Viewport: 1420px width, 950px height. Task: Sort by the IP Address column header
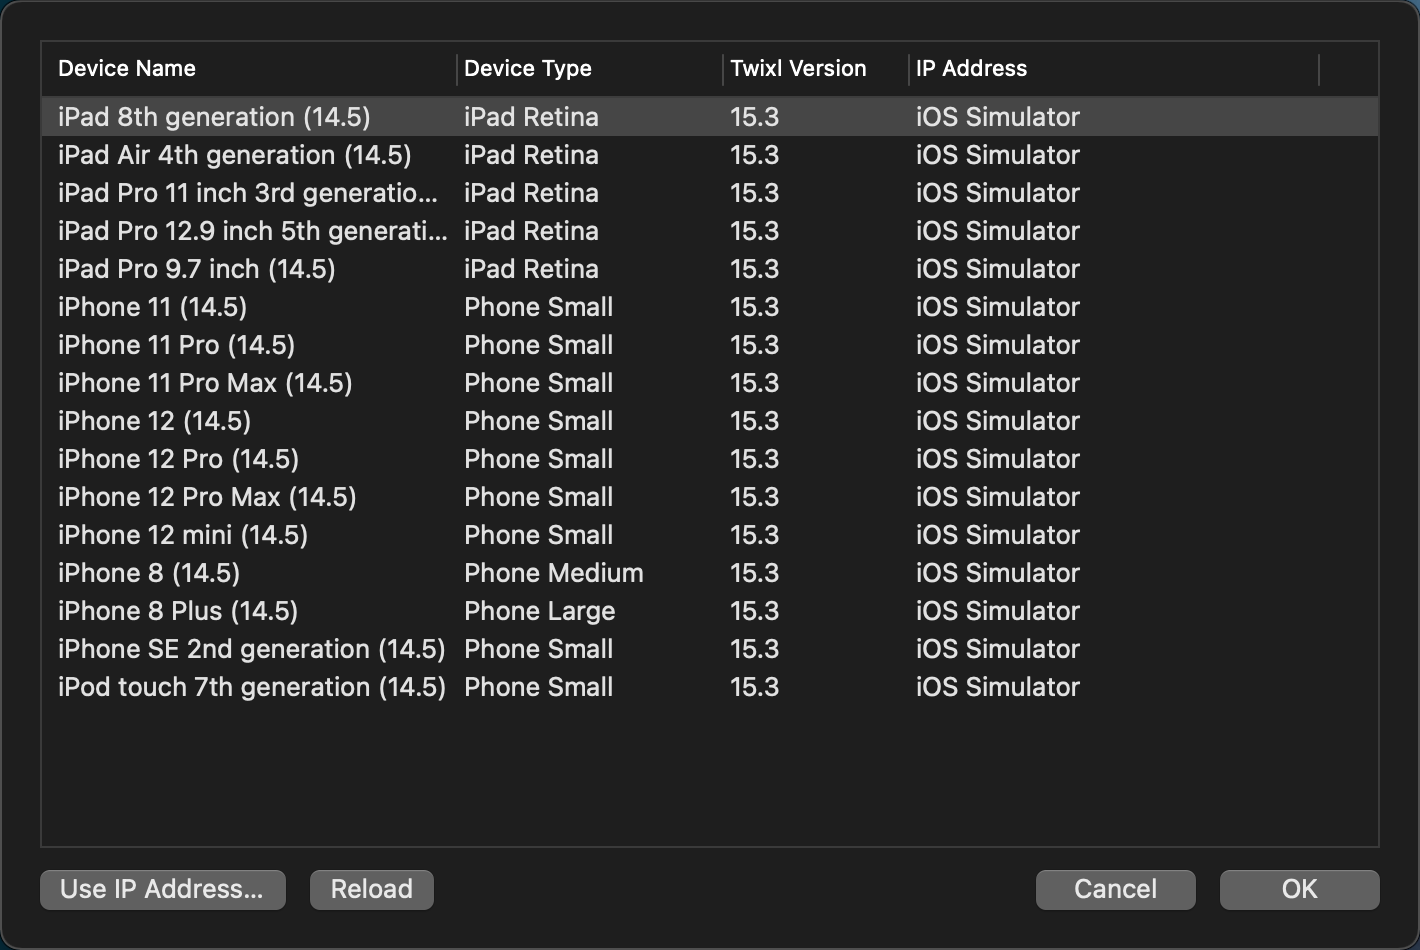coord(1114,69)
